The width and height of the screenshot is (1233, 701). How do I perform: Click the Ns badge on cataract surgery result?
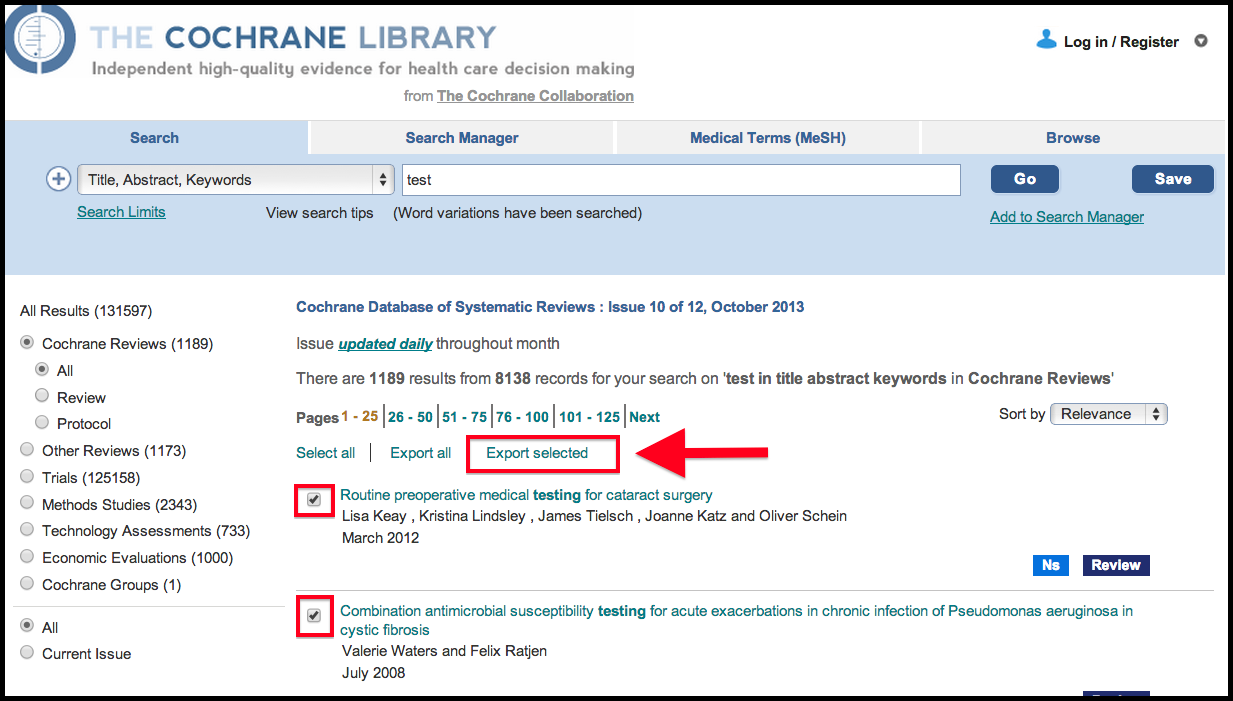(1050, 565)
